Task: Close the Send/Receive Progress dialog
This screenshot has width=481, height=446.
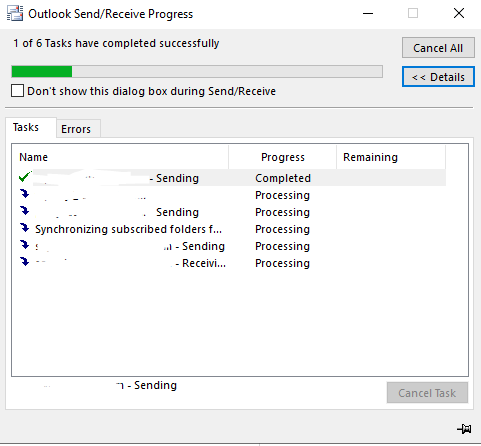Action: [459, 13]
